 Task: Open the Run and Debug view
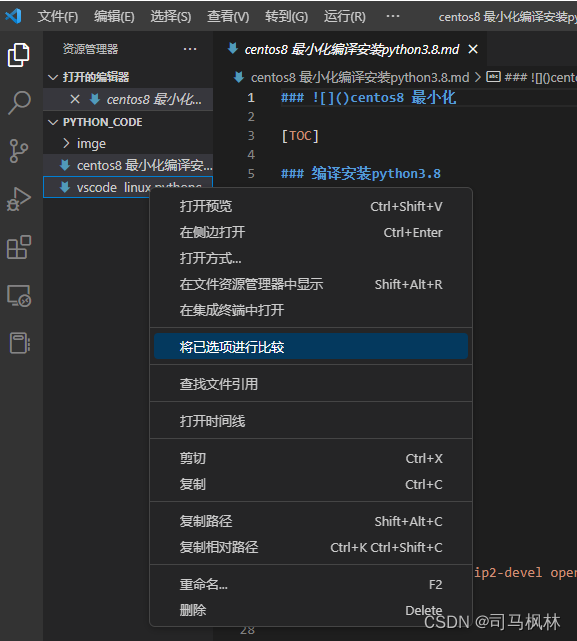(x=19, y=199)
